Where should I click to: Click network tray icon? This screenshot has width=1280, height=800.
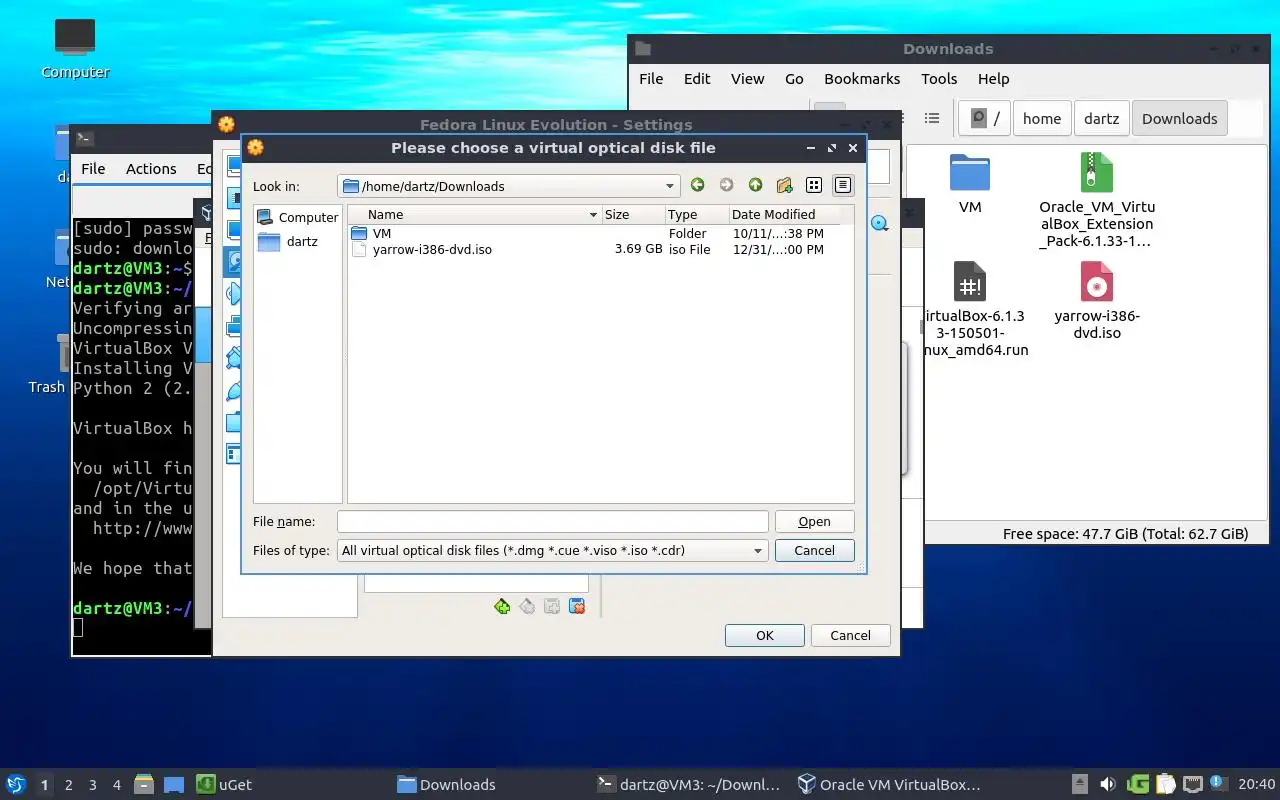[1192, 784]
